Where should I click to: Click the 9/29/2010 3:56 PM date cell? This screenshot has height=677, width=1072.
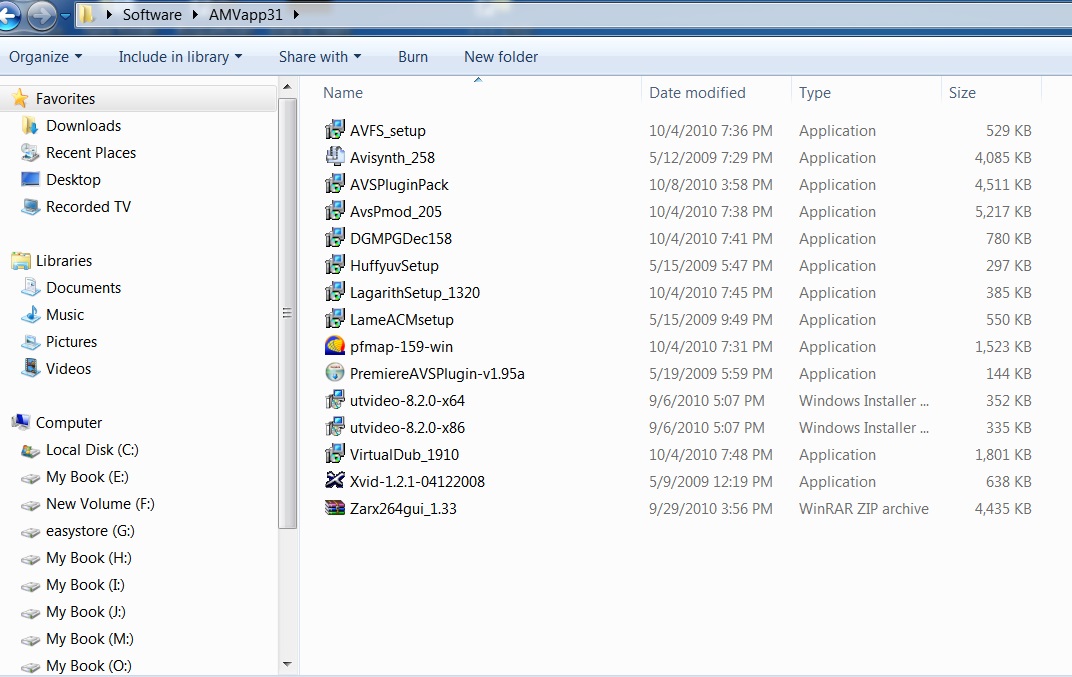(710, 509)
